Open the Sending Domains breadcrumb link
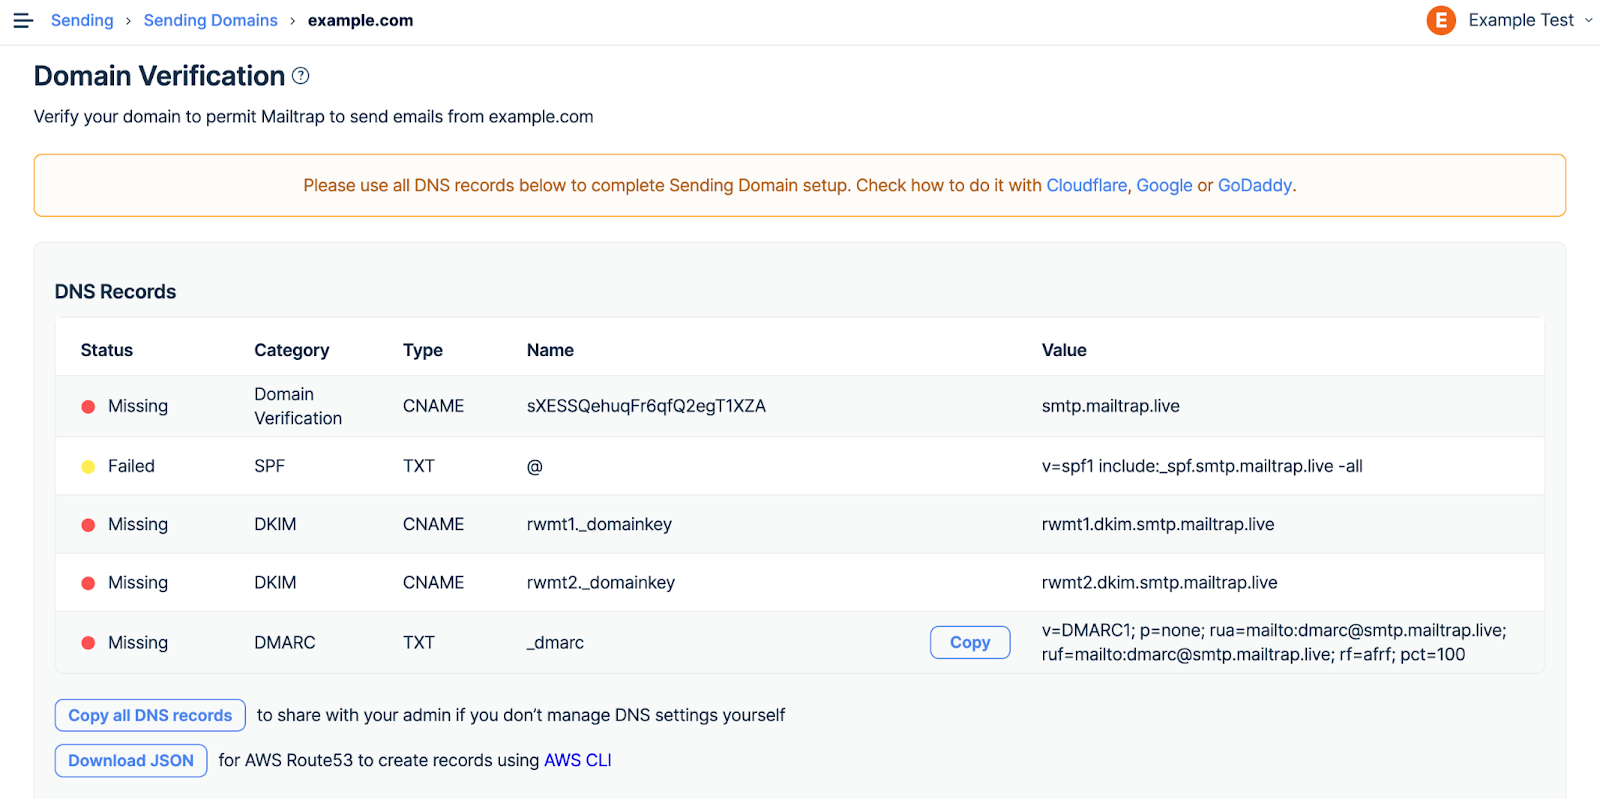Screen dimensions: 1600x799 [x=210, y=20]
